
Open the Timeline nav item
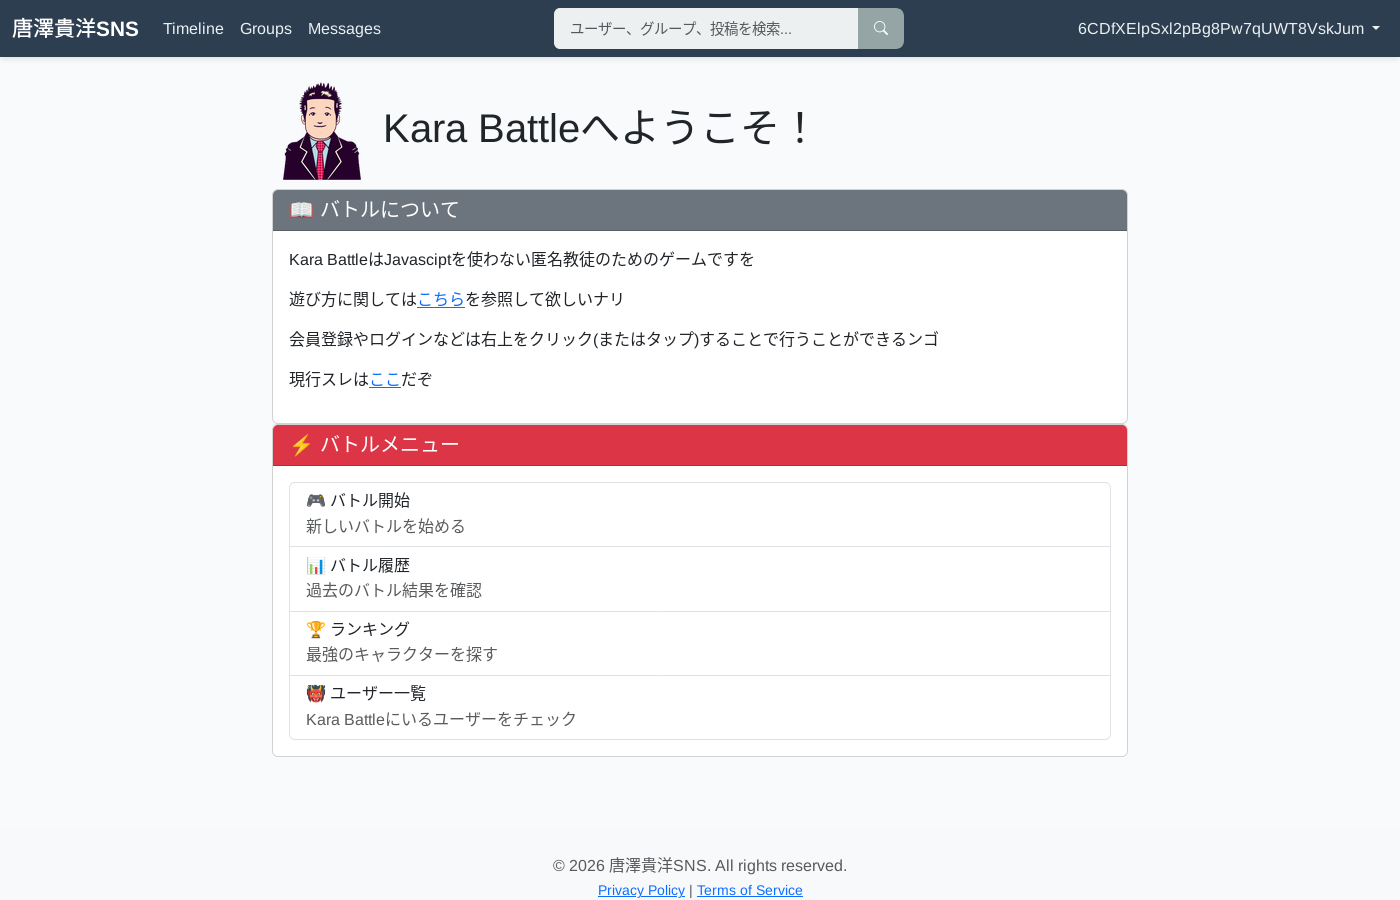[193, 29]
